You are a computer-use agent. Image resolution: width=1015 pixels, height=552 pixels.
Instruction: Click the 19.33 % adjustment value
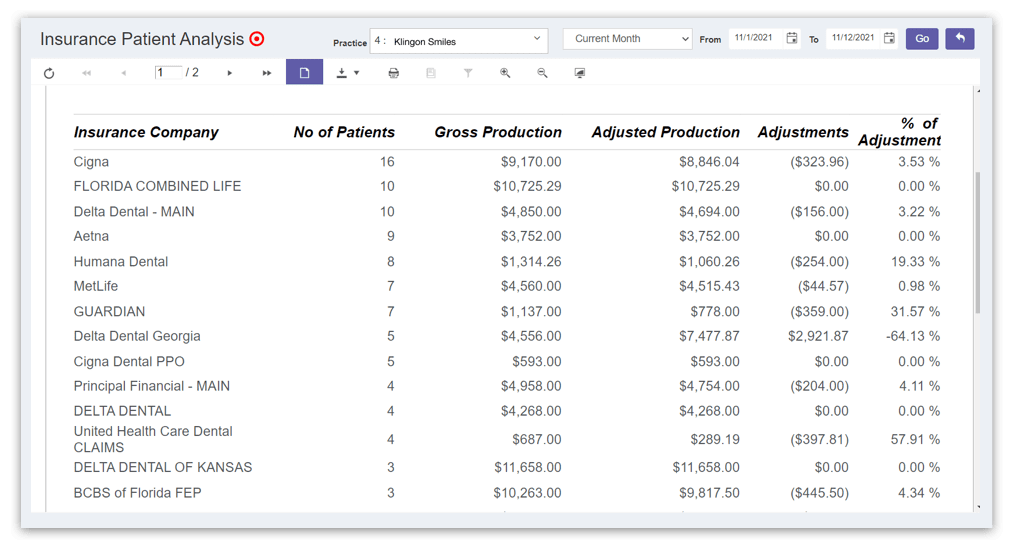pos(915,261)
